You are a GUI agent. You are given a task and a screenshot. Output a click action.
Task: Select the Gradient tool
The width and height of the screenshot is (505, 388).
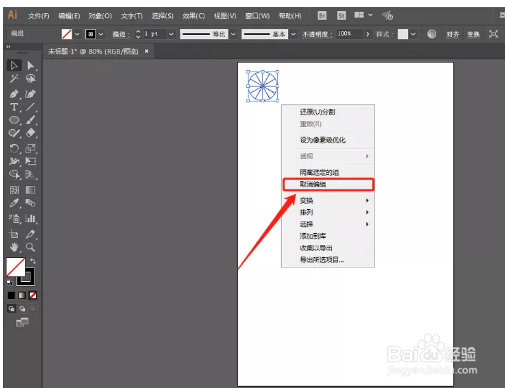coord(30,190)
